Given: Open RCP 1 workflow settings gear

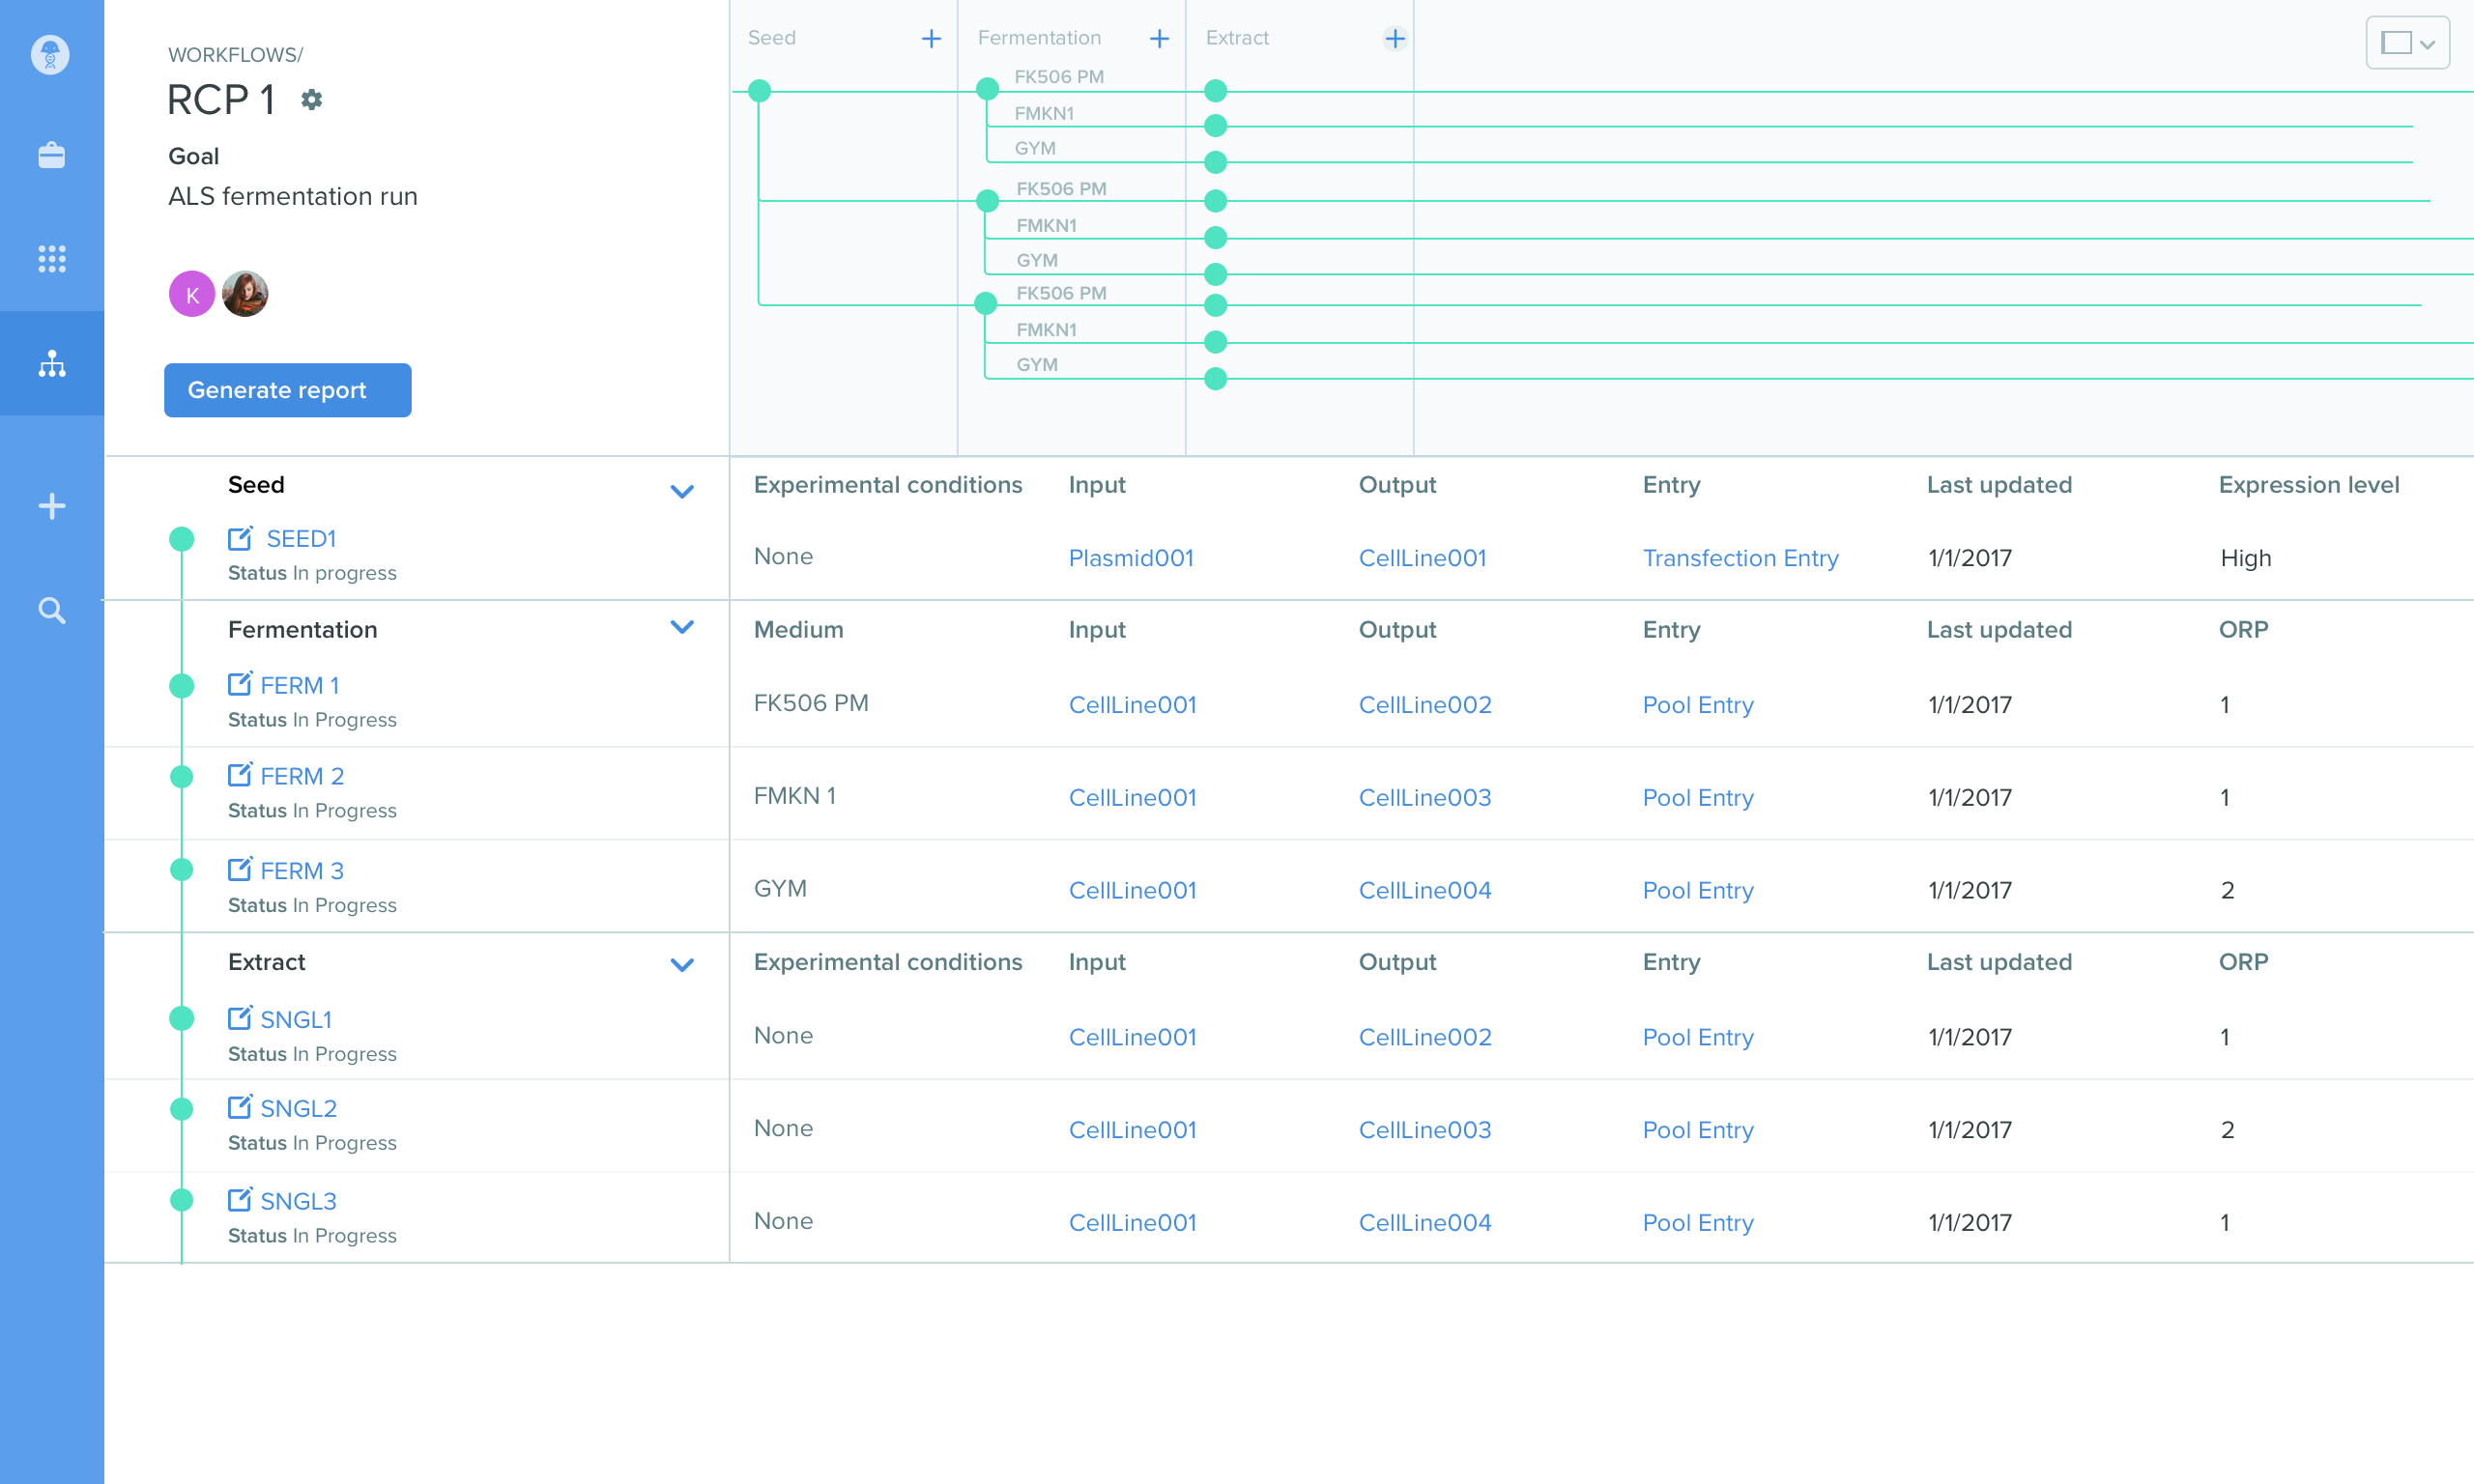Looking at the screenshot, I should [312, 100].
